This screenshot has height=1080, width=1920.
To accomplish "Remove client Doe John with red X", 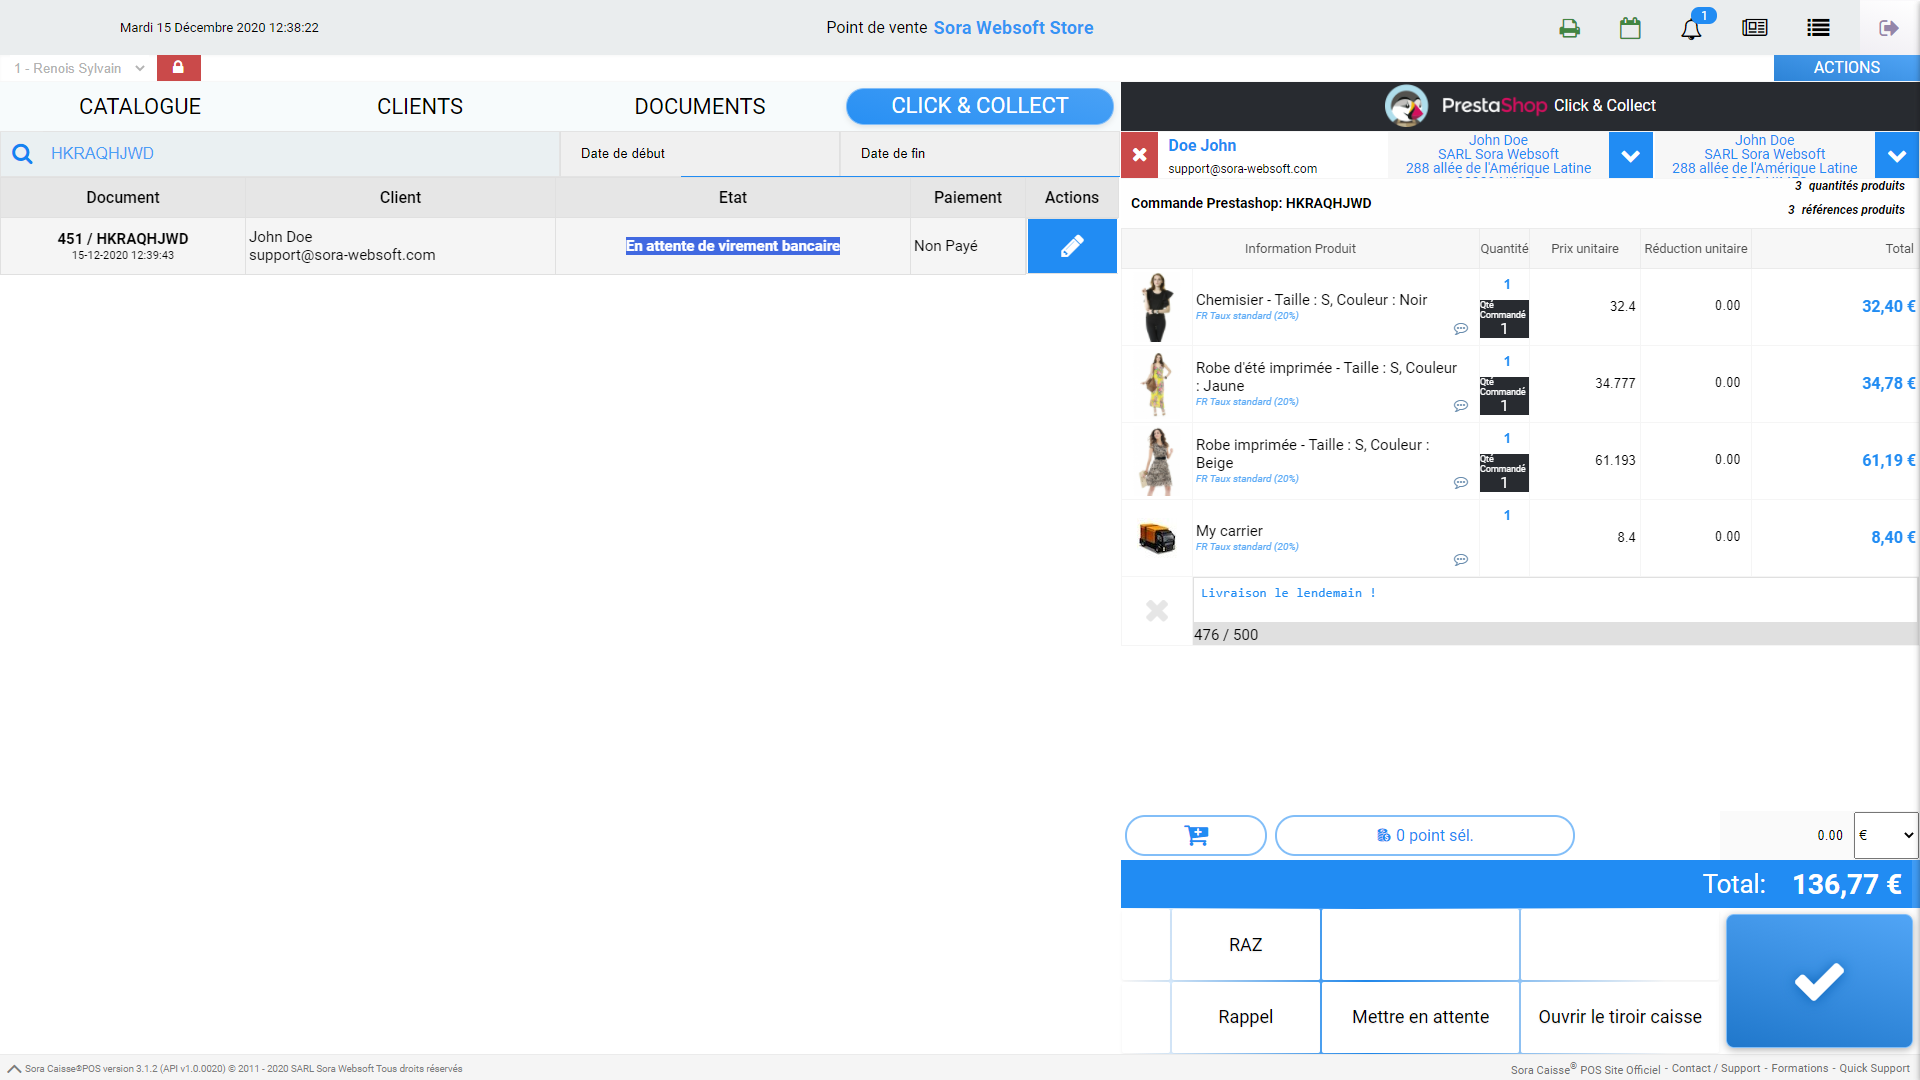I will [1139, 155].
